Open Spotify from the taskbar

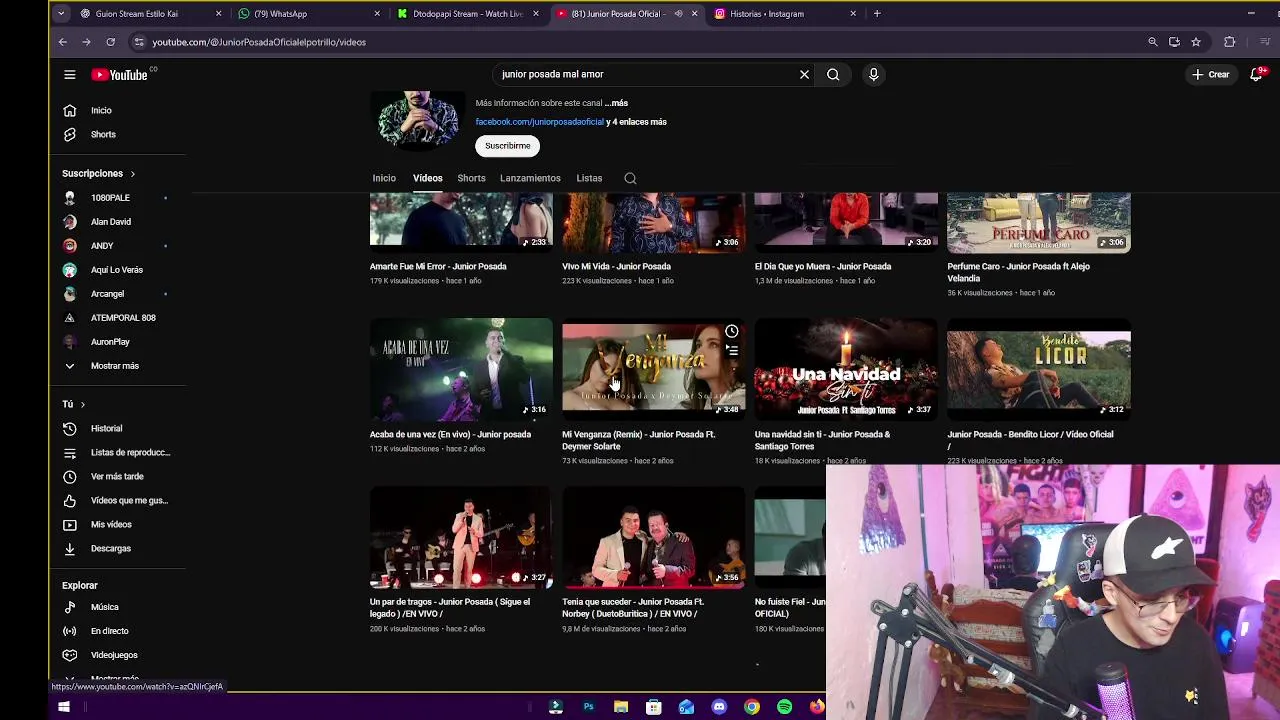(784, 707)
